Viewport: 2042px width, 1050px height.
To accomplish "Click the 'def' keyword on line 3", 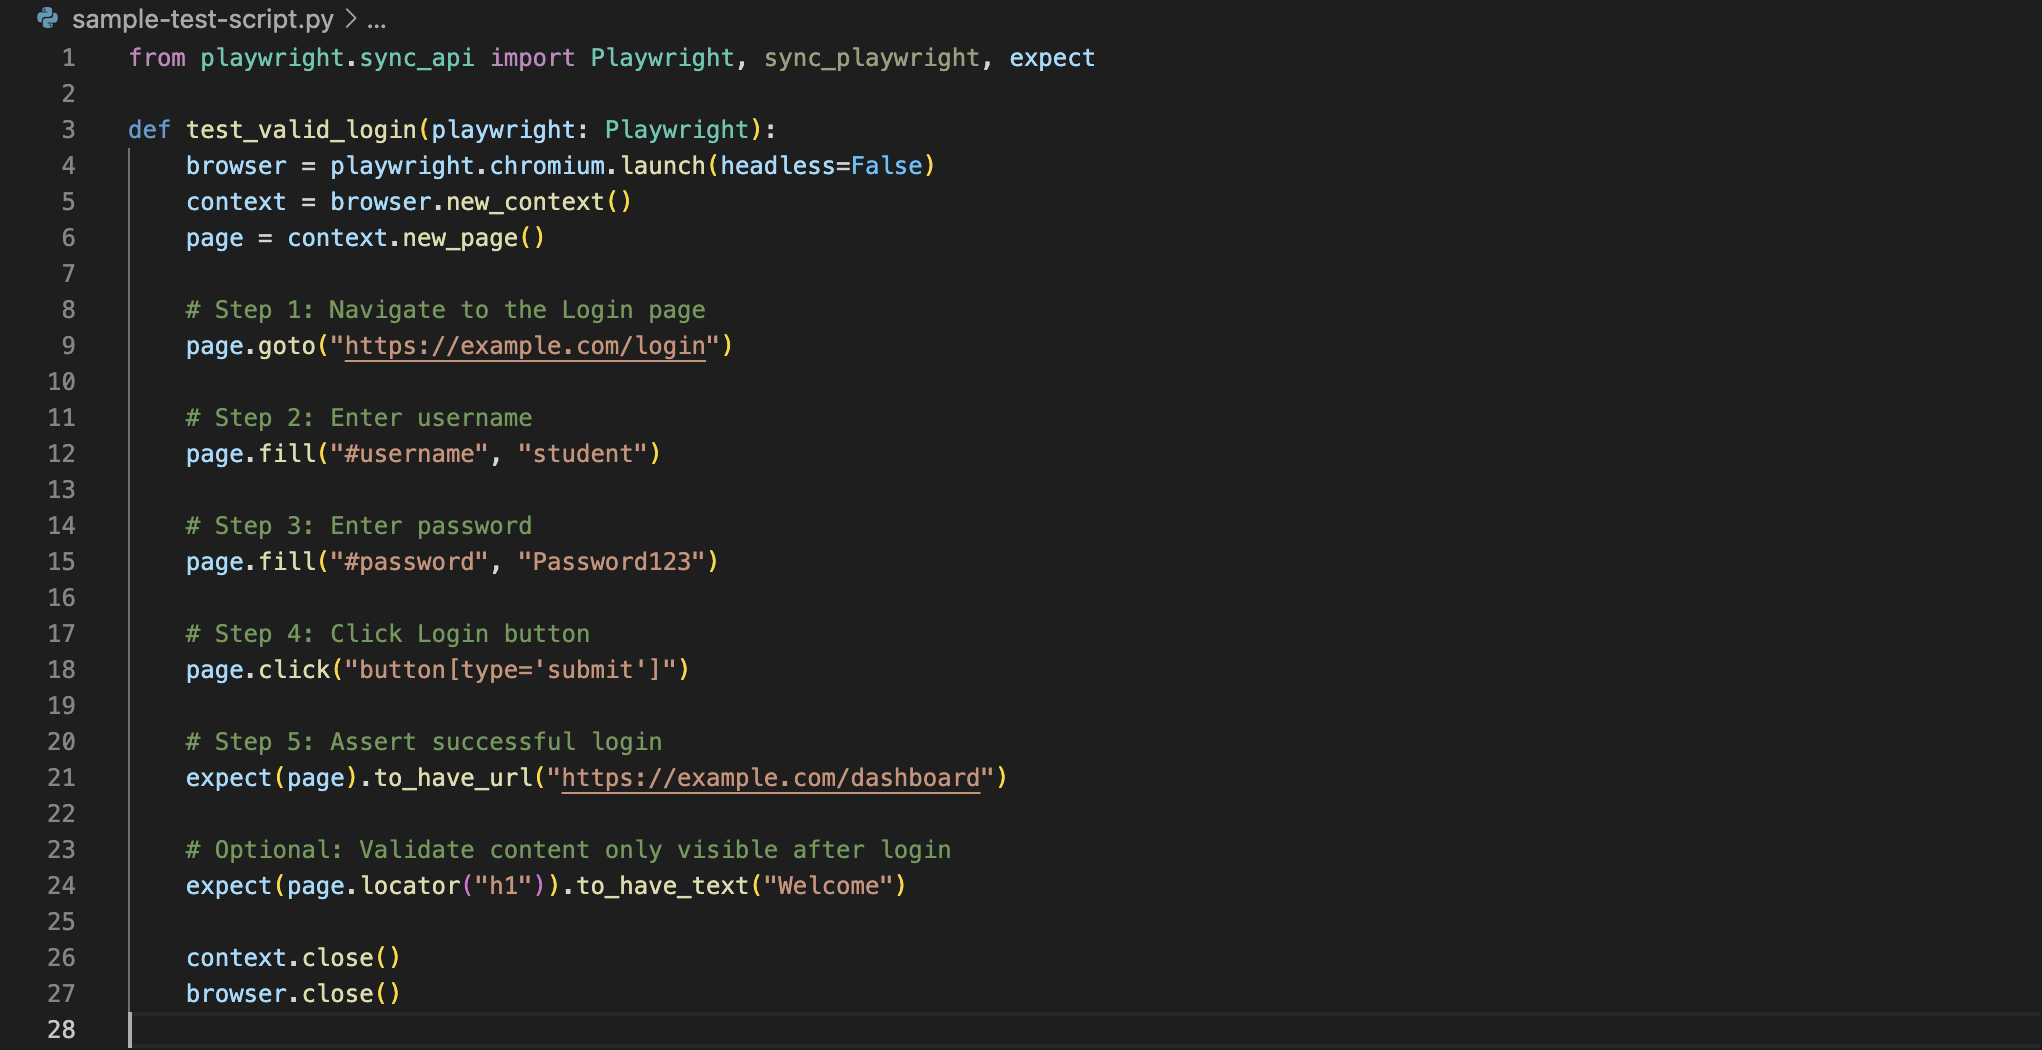I will click(x=149, y=130).
